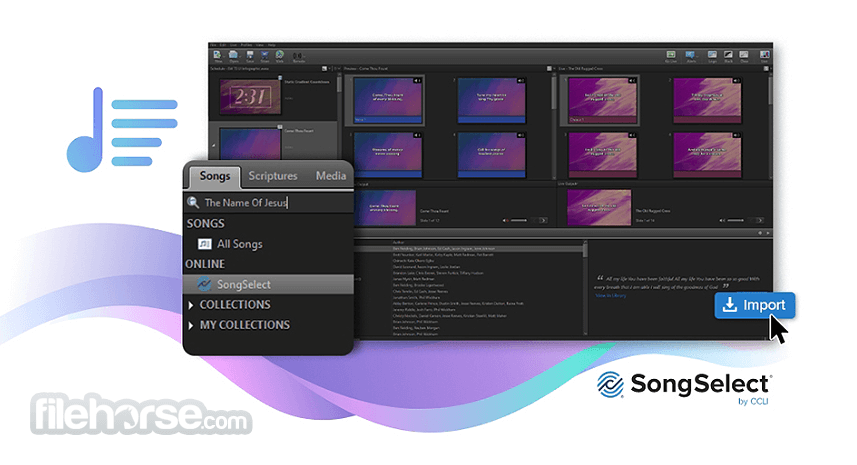Screen dimensions: 857x465
Task: Switch to the Songs tab
Action: point(214,175)
